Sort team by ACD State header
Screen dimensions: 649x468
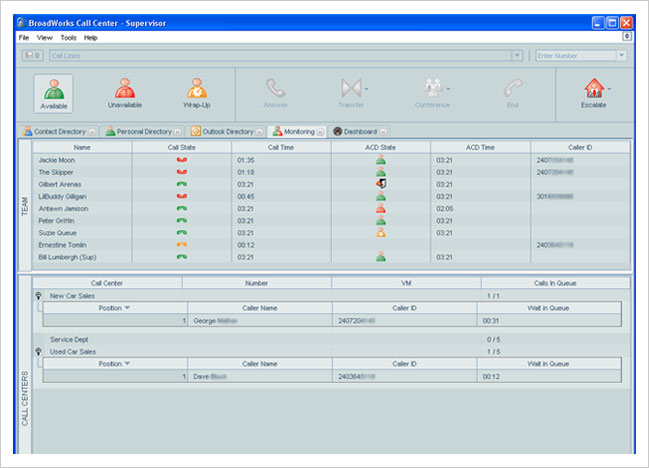tap(380, 147)
